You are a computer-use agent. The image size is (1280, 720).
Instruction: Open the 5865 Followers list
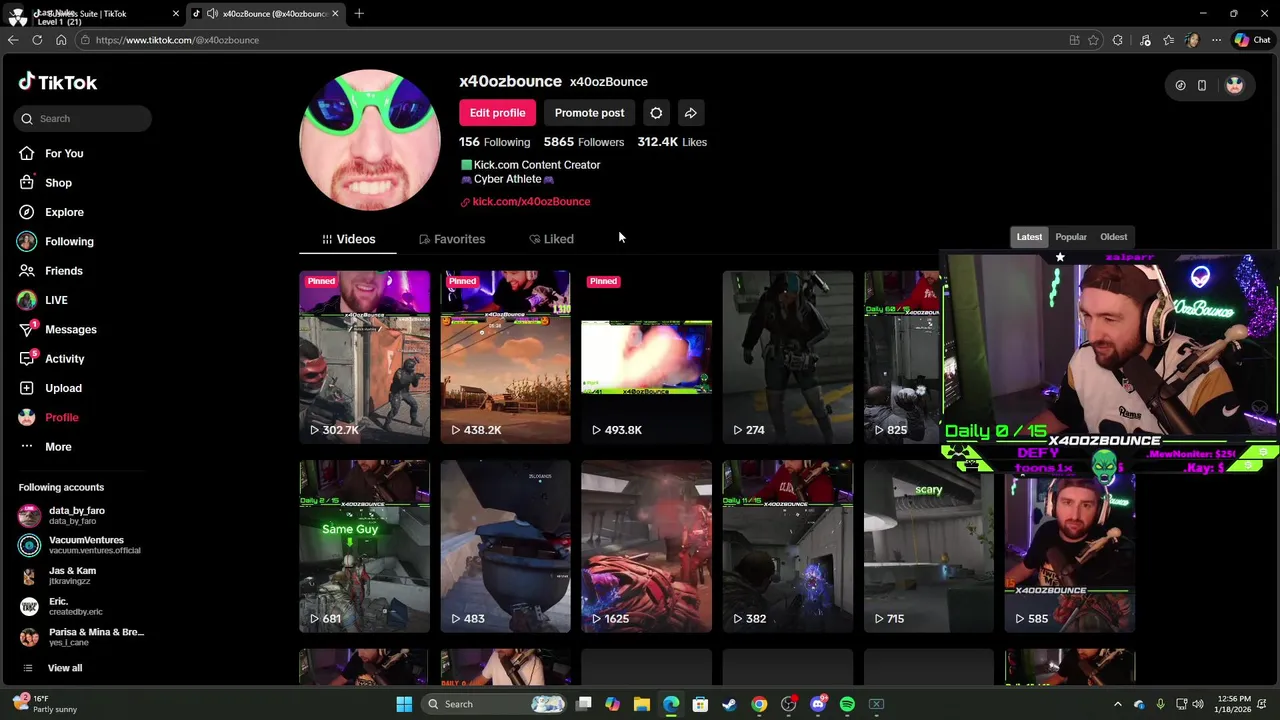point(584,142)
